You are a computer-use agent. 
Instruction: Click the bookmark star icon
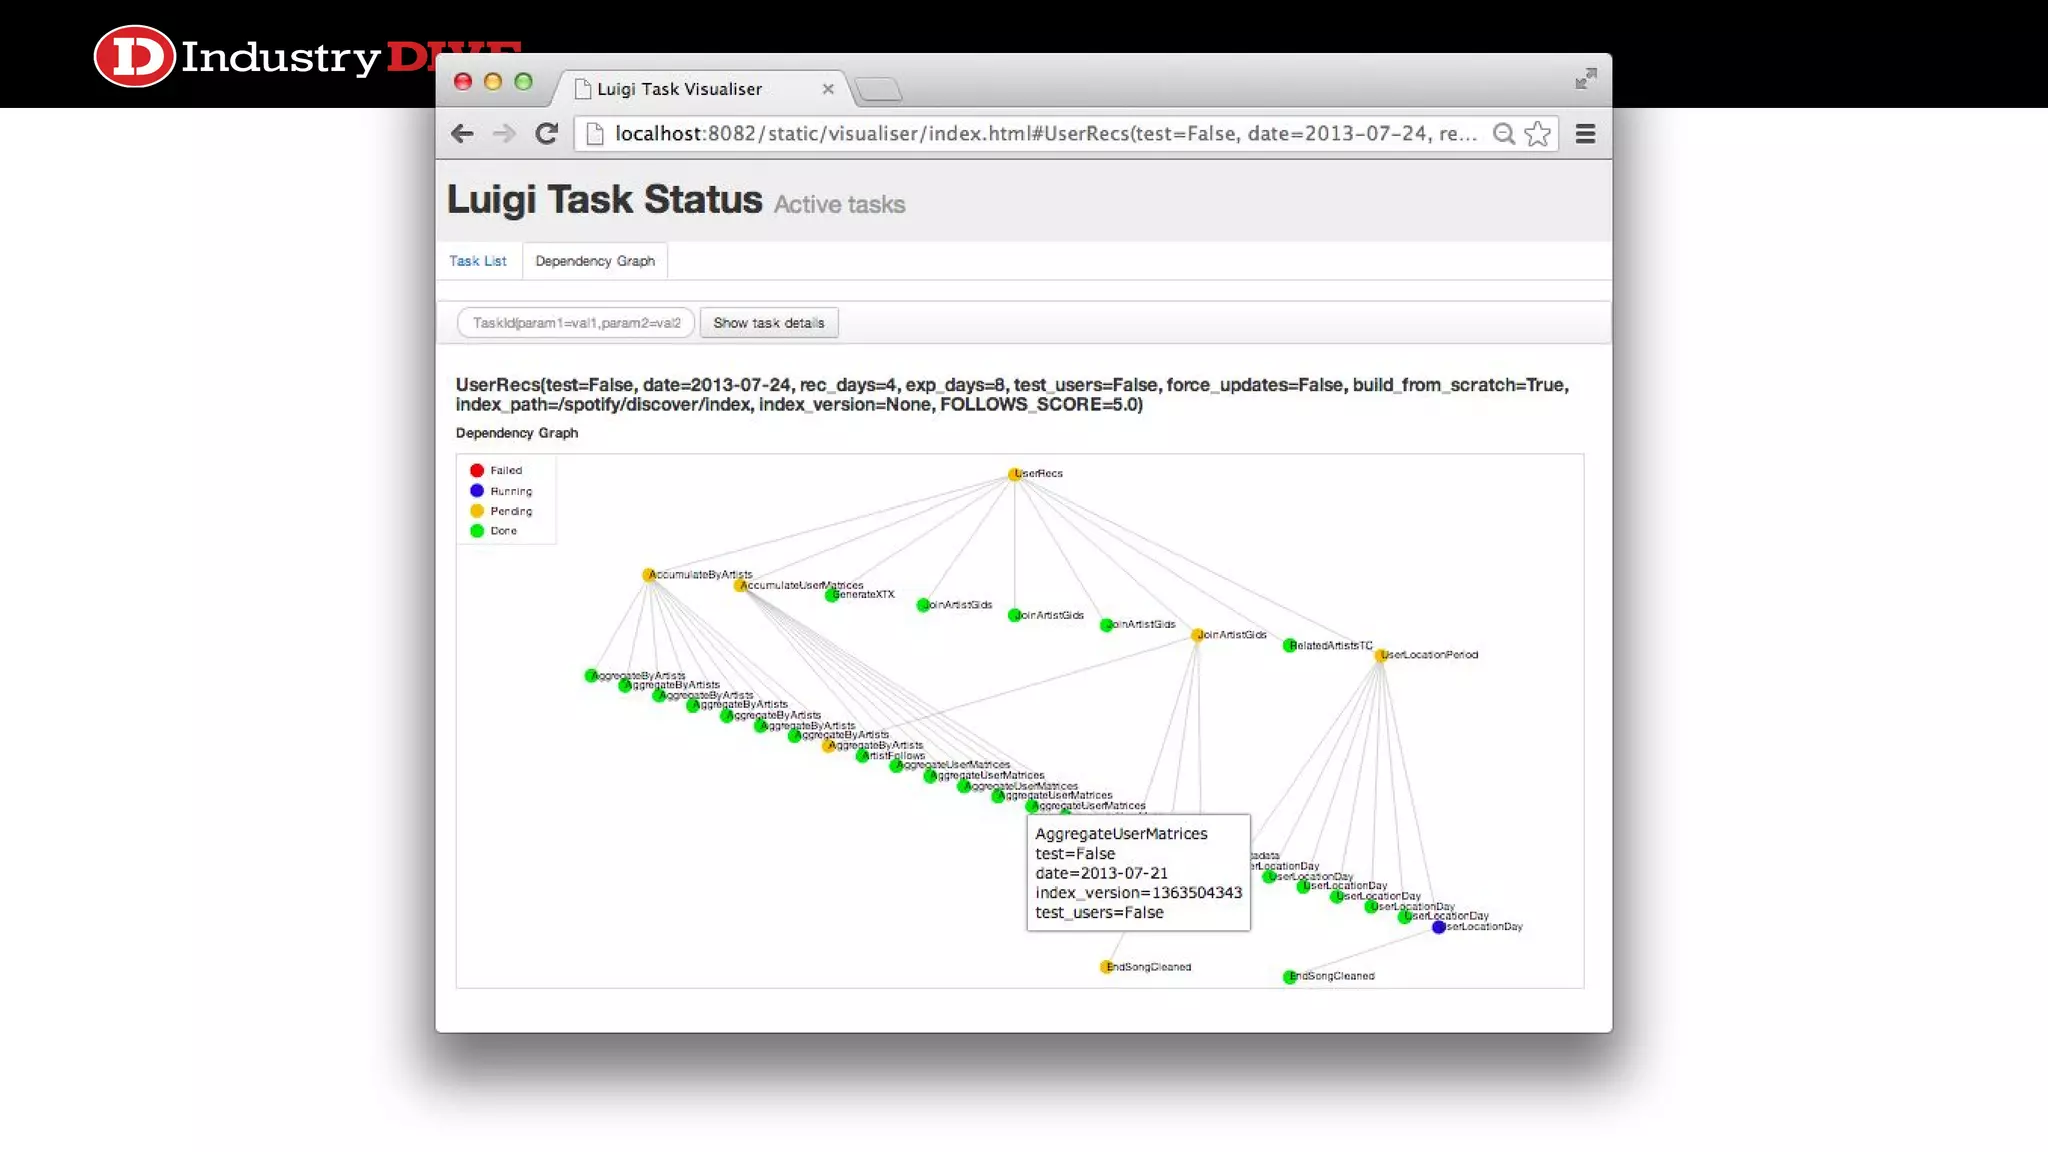click(x=1538, y=134)
